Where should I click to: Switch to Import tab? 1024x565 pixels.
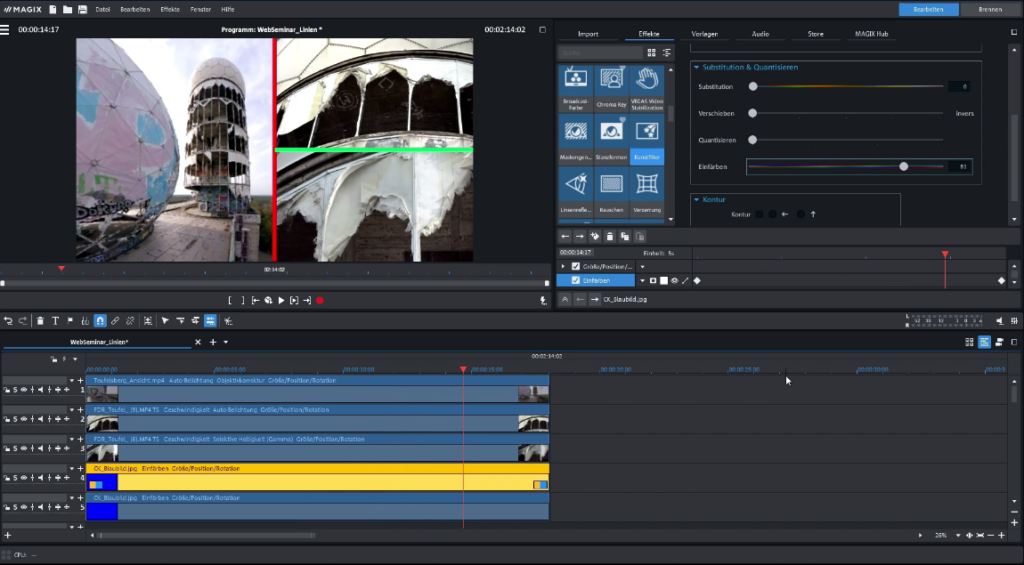coord(588,34)
